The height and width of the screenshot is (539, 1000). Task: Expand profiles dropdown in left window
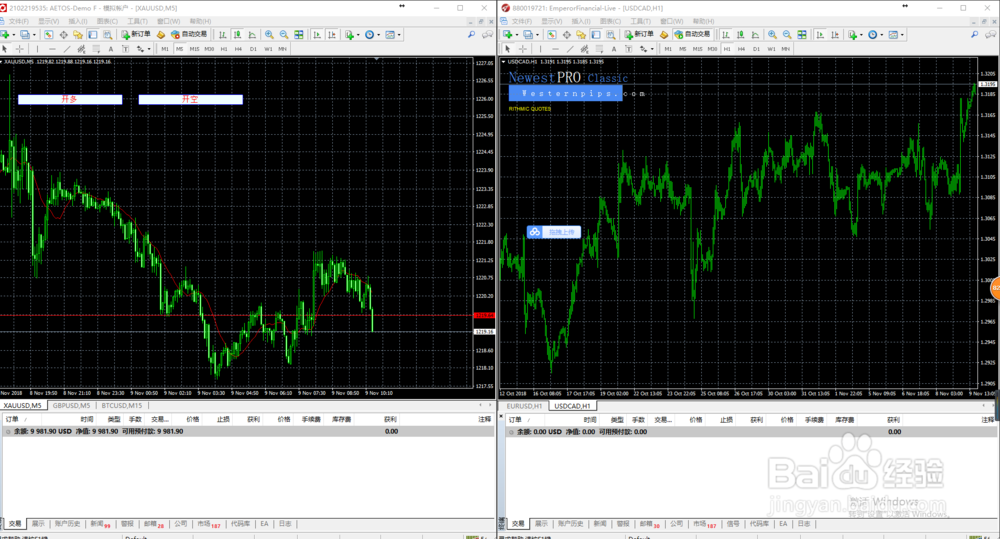coord(34,34)
